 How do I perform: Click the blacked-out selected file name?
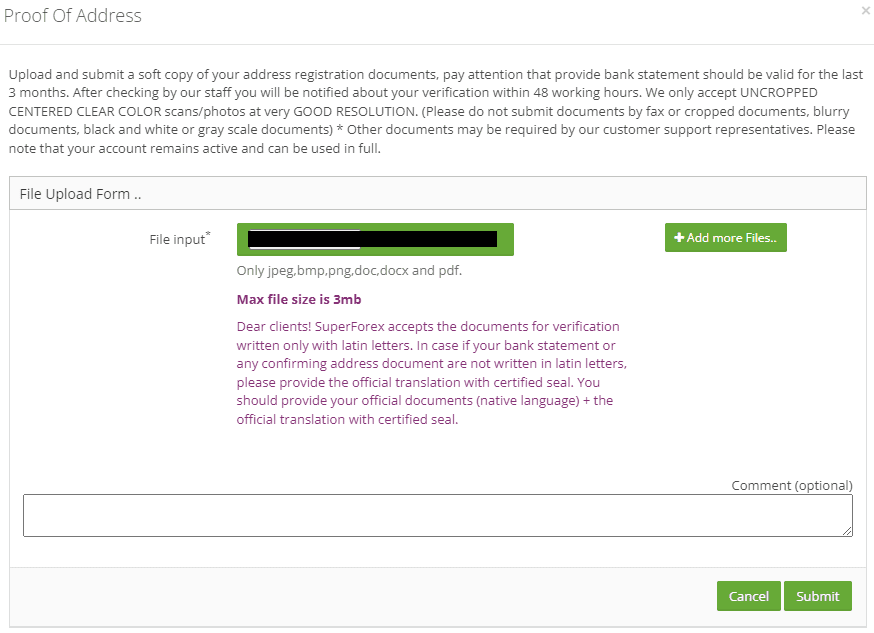click(372, 239)
